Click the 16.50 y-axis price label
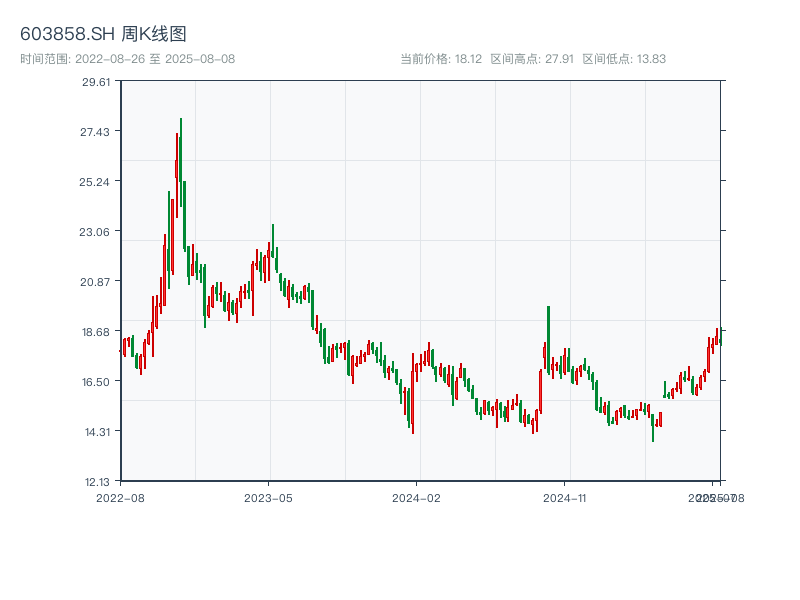The height and width of the screenshot is (600, 800). [96, 382]
